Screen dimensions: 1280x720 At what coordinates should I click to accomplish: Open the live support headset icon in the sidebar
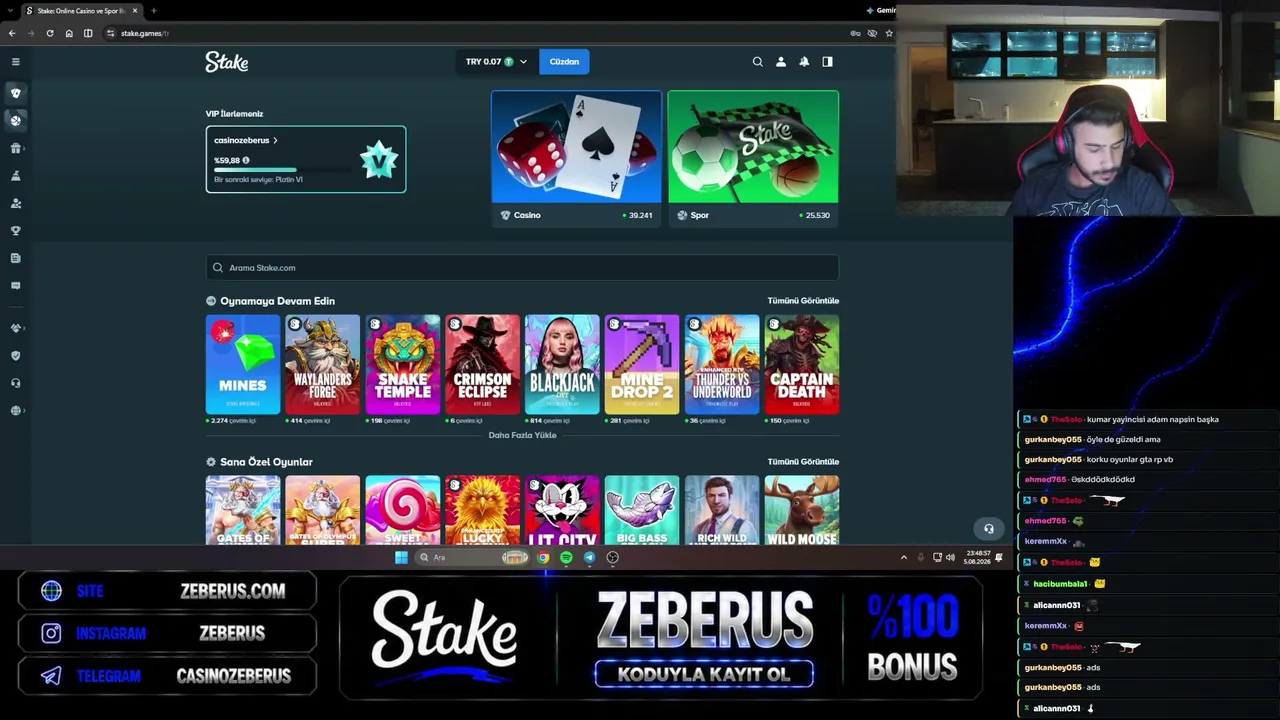pos(15,383)
